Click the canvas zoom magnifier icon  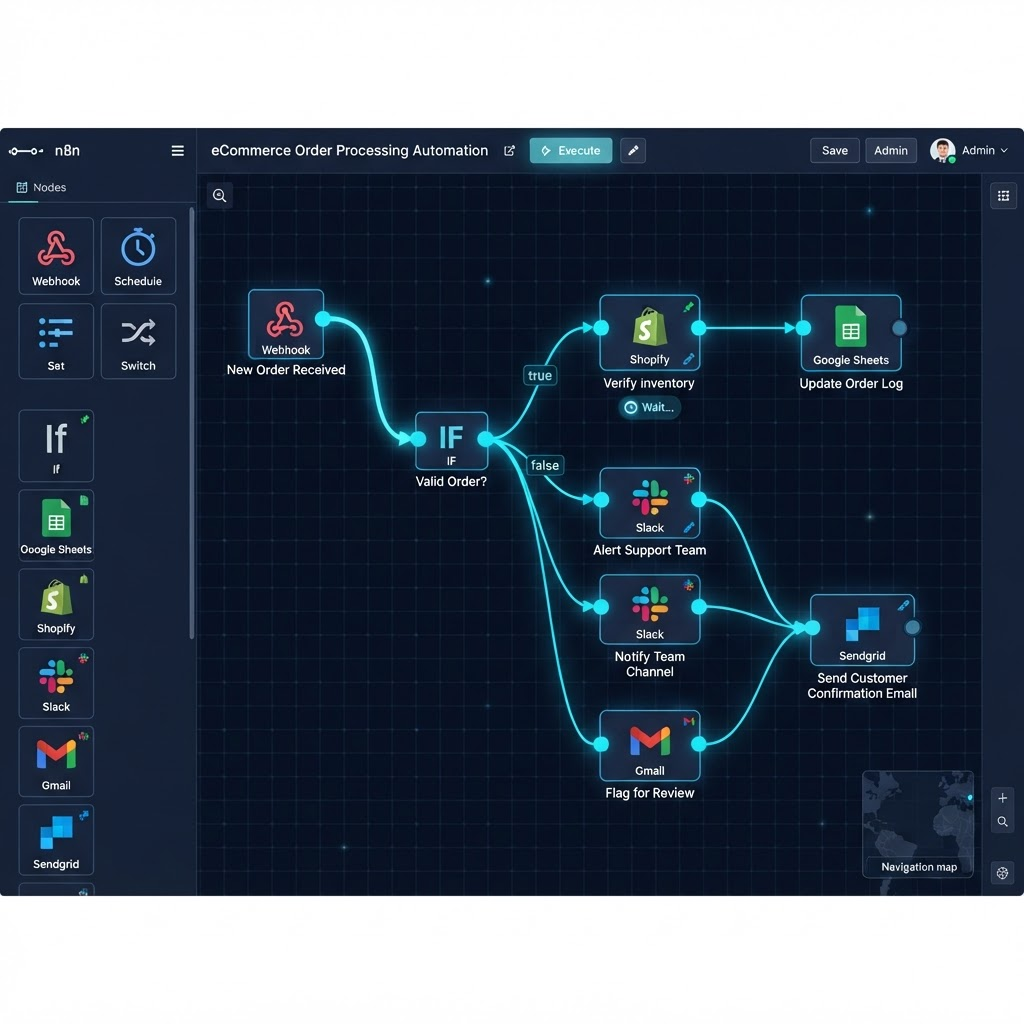pos(219,195)
